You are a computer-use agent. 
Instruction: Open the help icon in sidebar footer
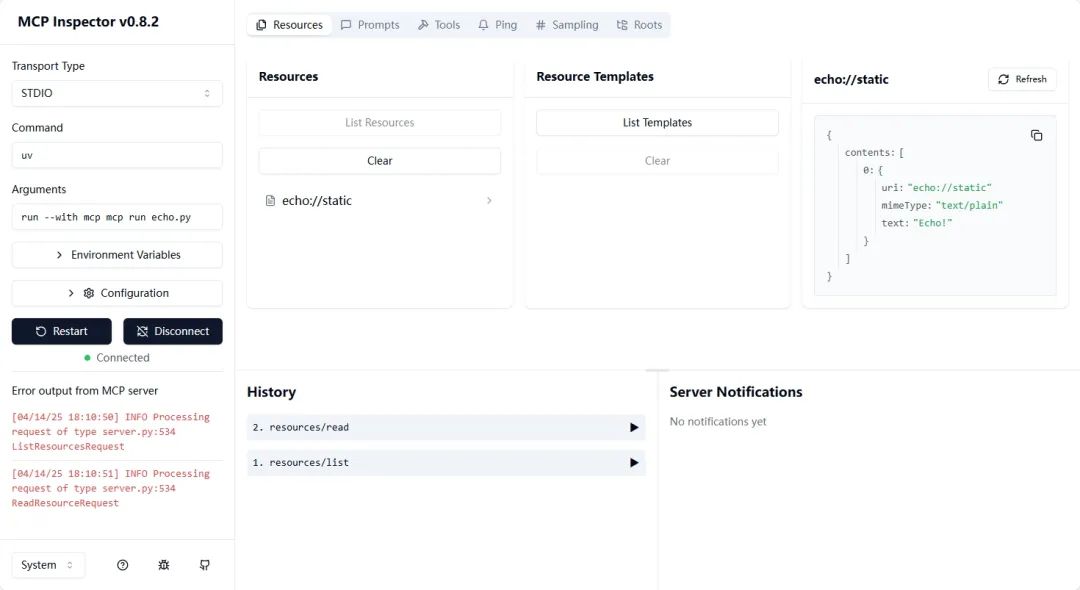coord(123,565)
